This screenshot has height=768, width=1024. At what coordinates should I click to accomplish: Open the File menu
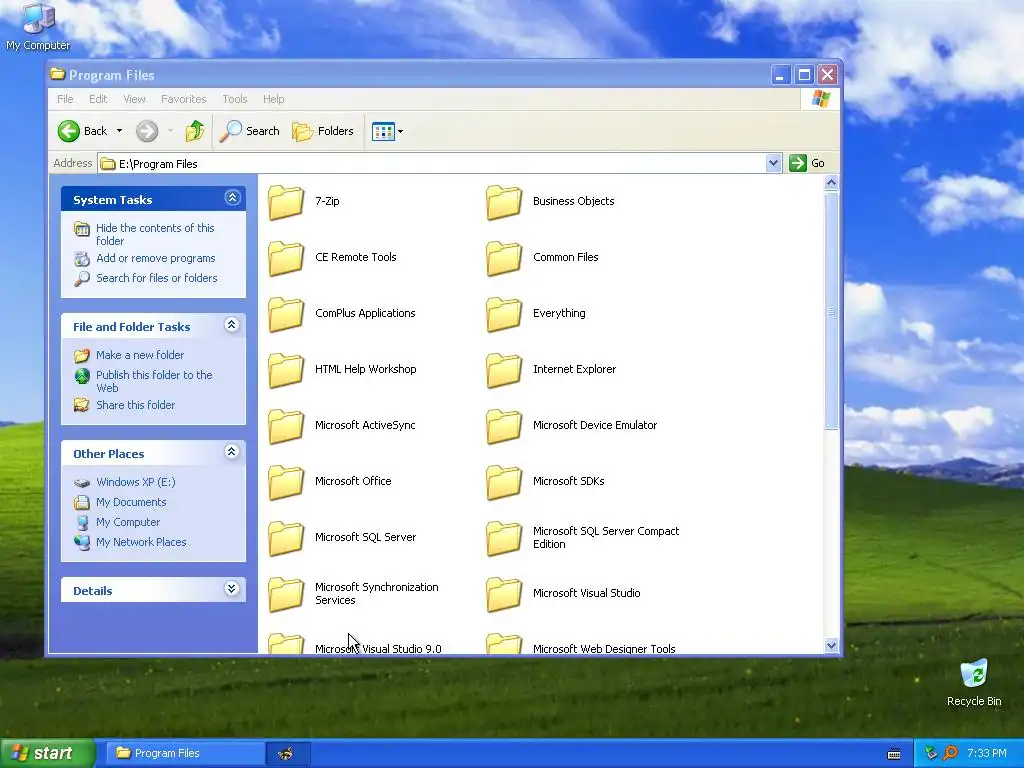click(x=65, y=99)
